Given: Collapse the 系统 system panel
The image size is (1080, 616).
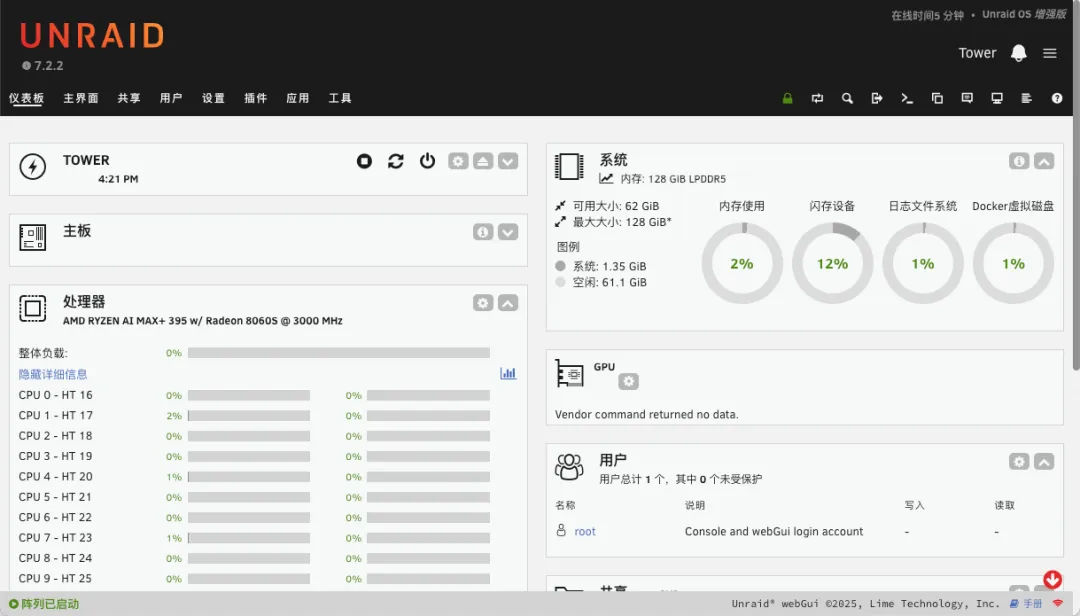Looking at the screenshot, I should pyautogui.click(x=1044, y=161).
